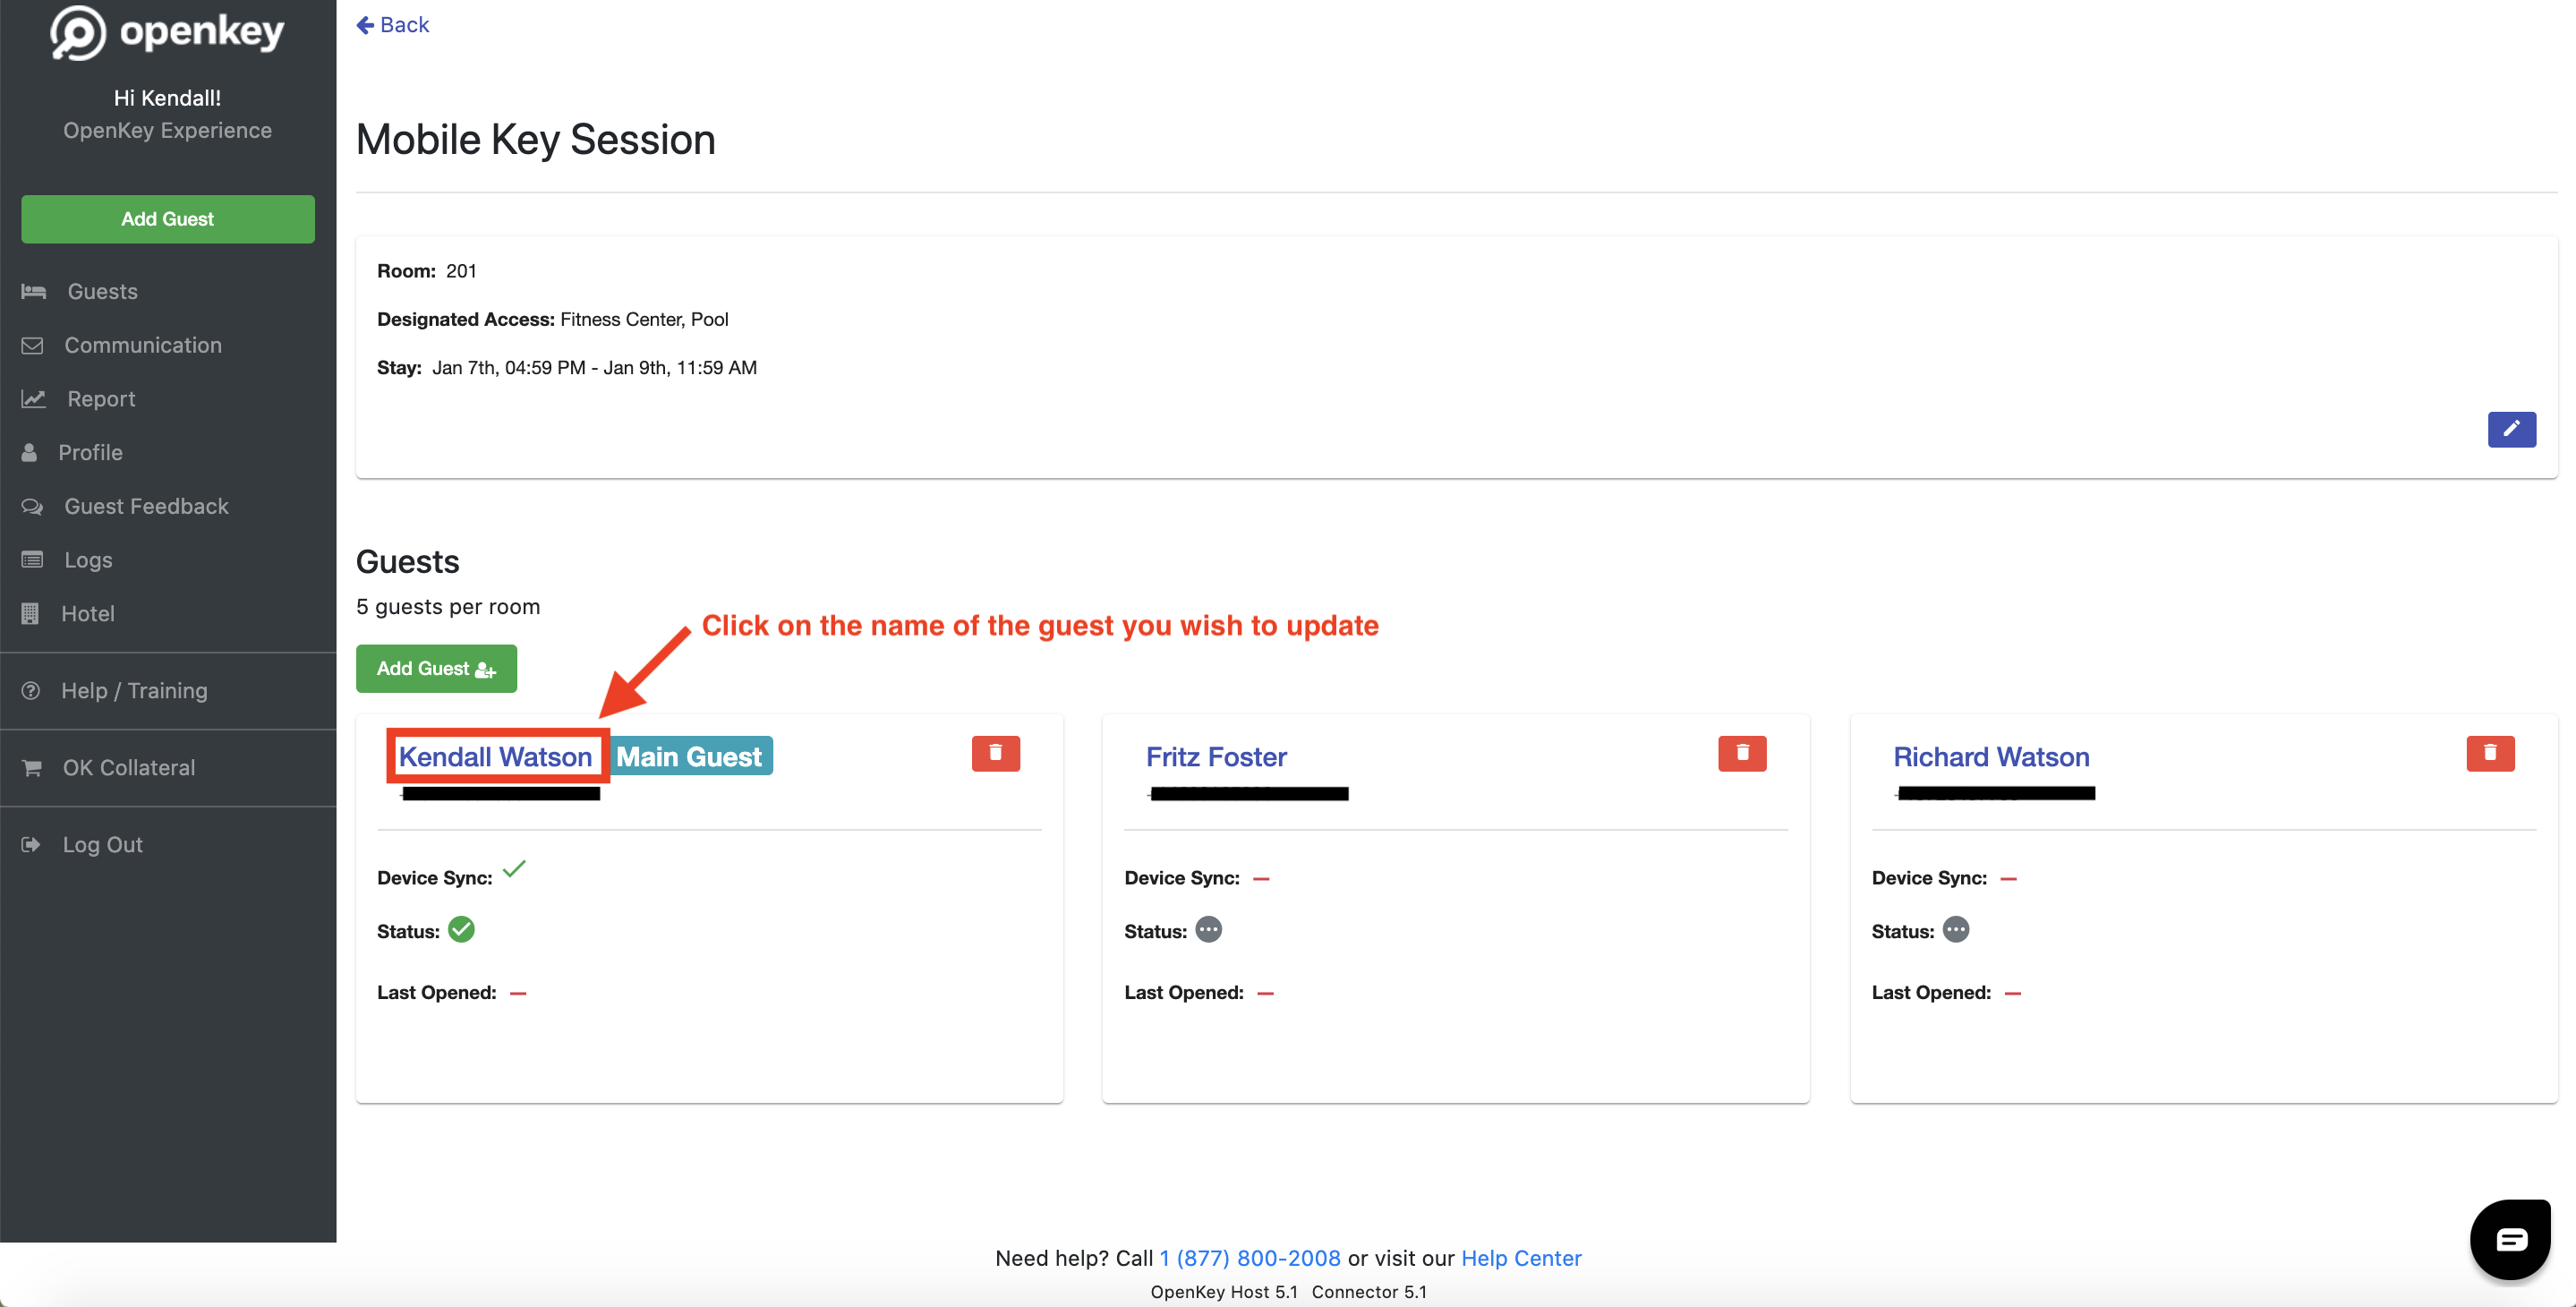Delete the Fritz Foster guest entry
2576x1307 pixels.
1742,753
